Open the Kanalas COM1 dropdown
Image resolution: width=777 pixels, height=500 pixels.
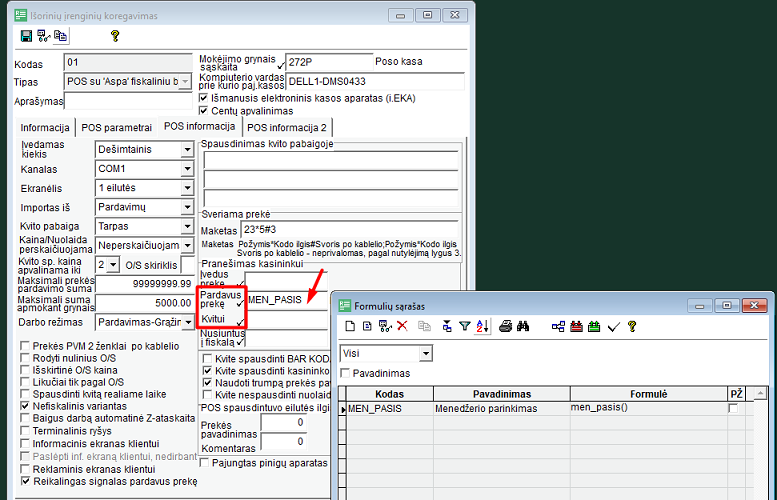(187, 168)
